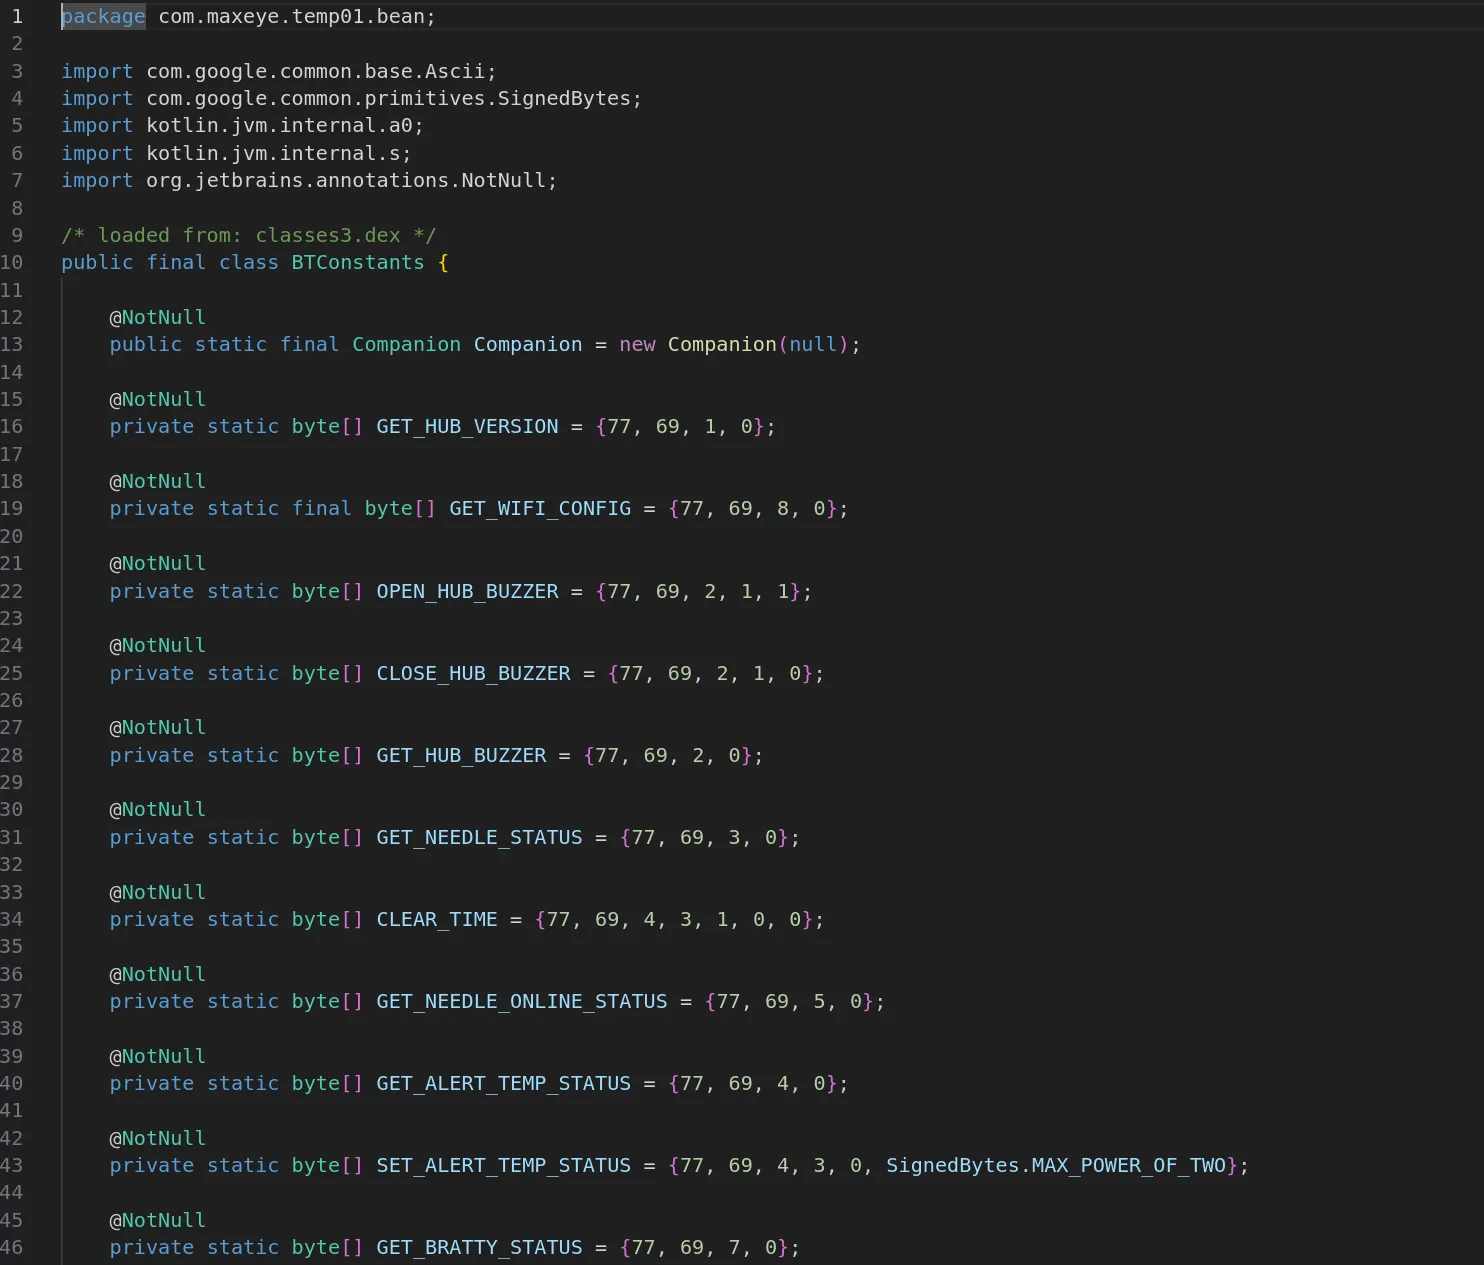
Task: Click line number 10 in the gutter
Action: tap(12, 262)
